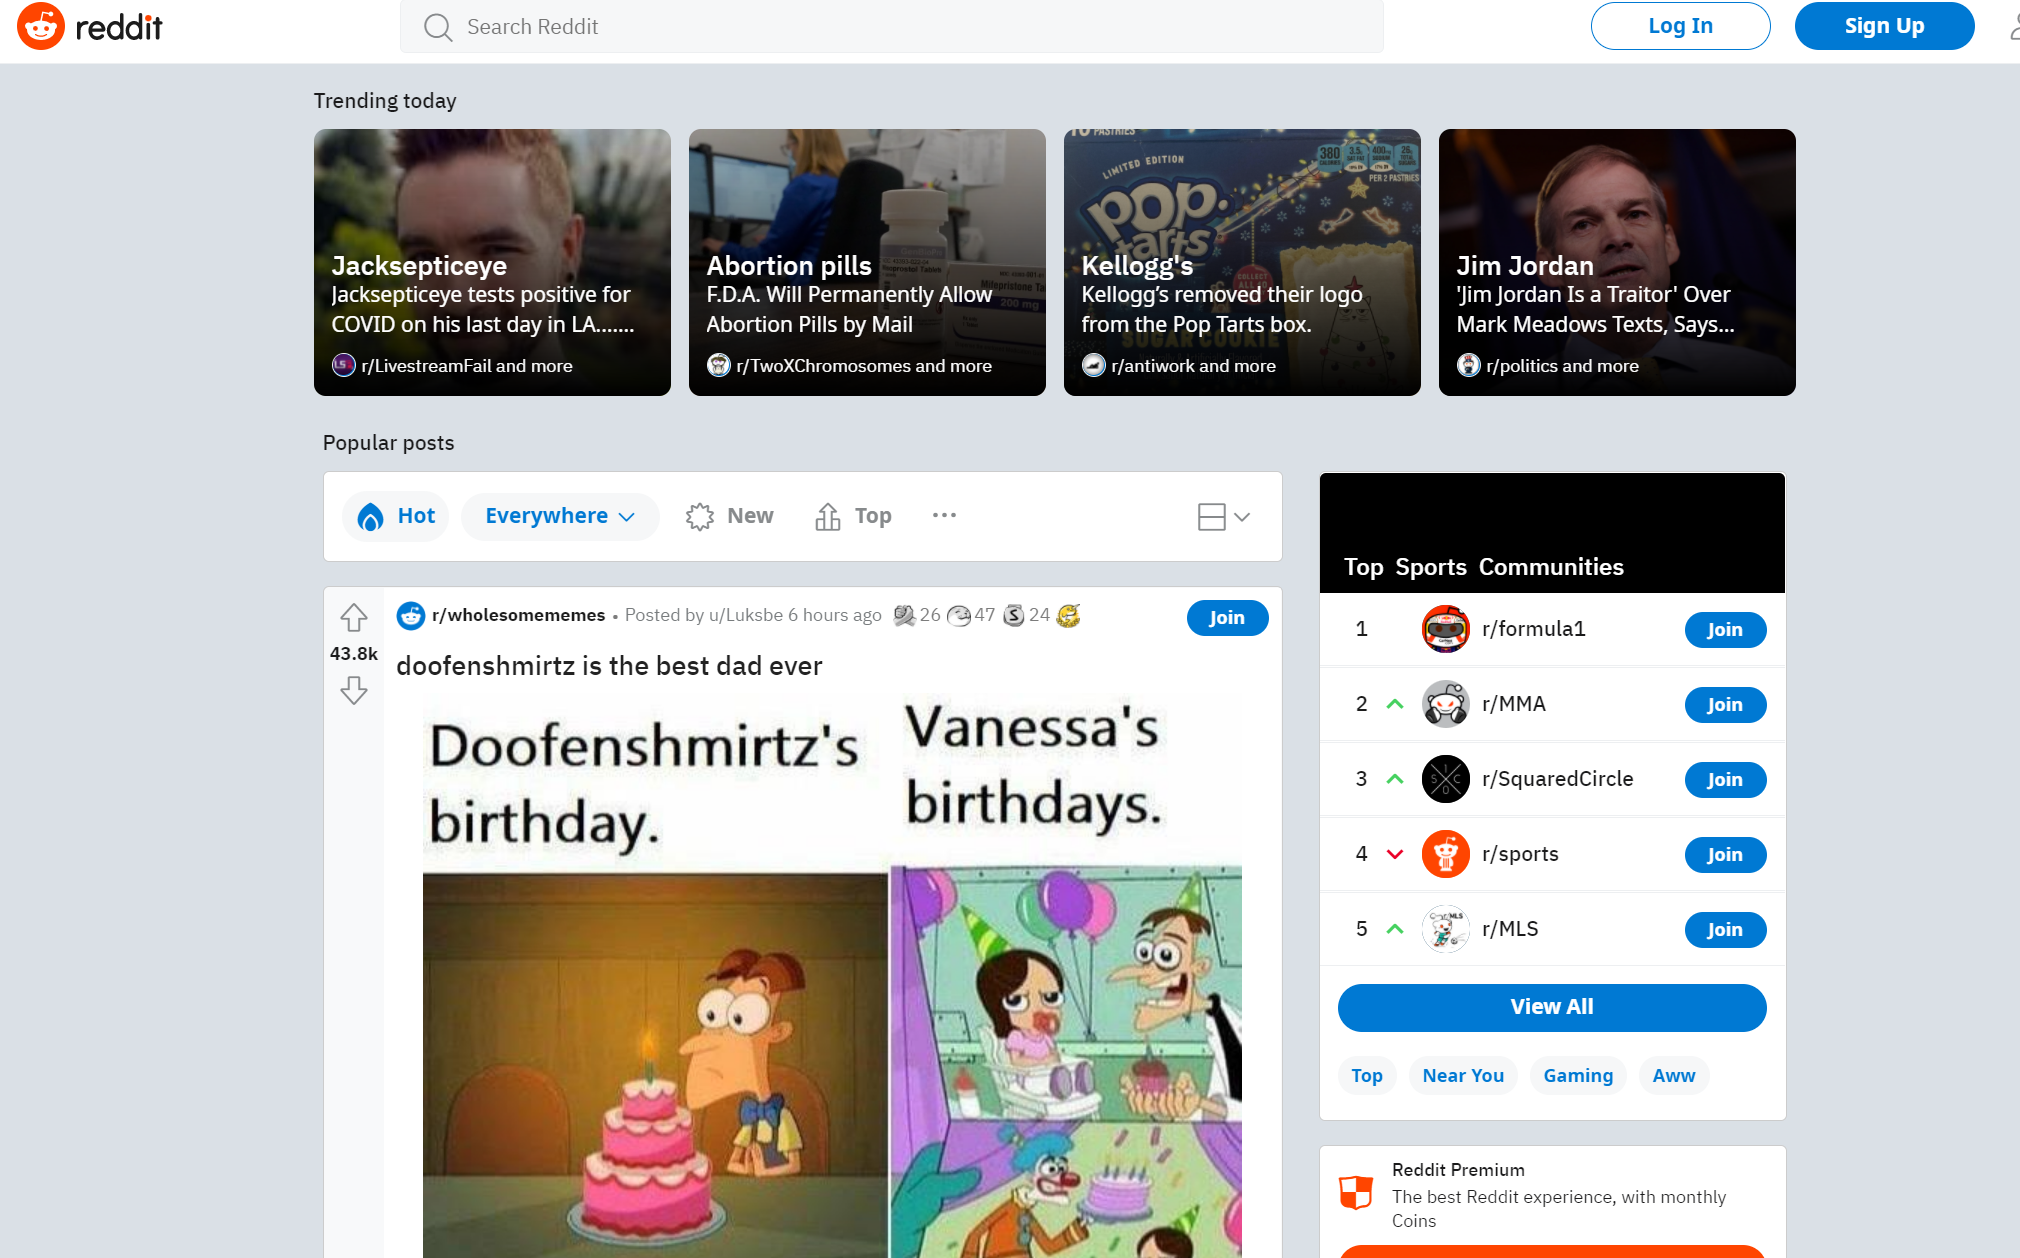Click the View All sports communities button
Image resolution: width=2020 pixels, height=1258 pixels.
(1552, 1006)
